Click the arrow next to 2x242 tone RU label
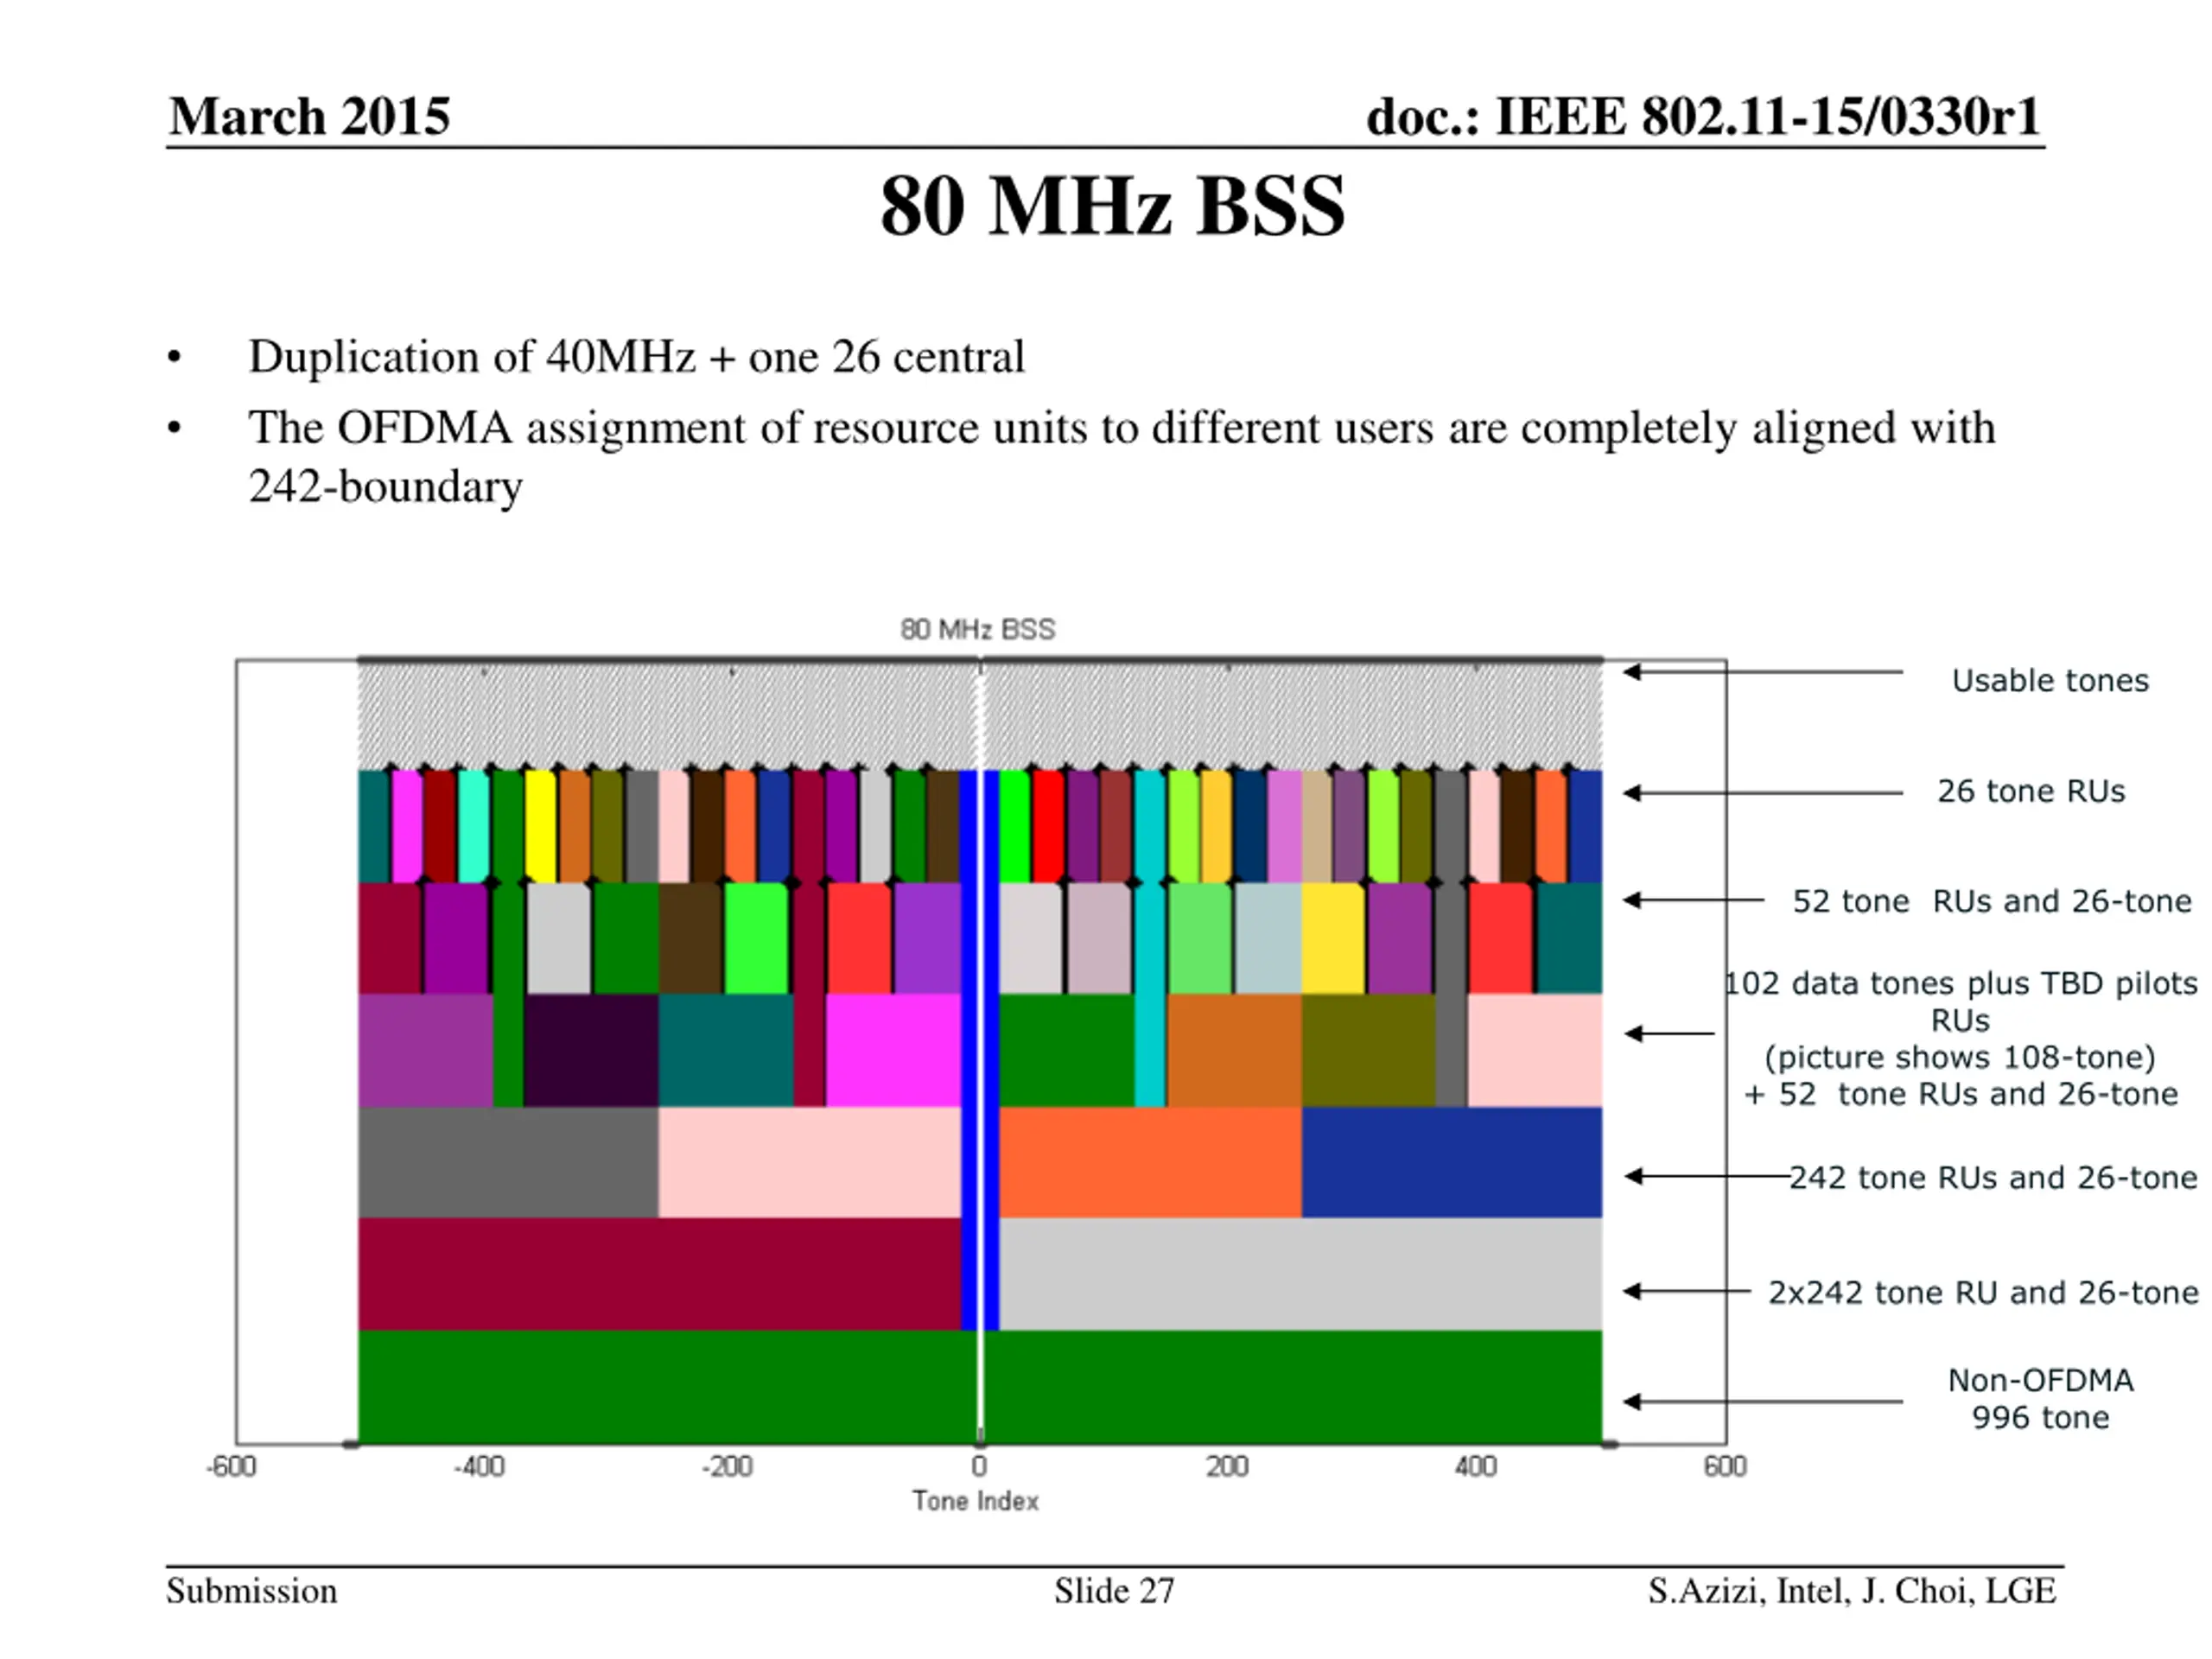 (1686, 1291)
